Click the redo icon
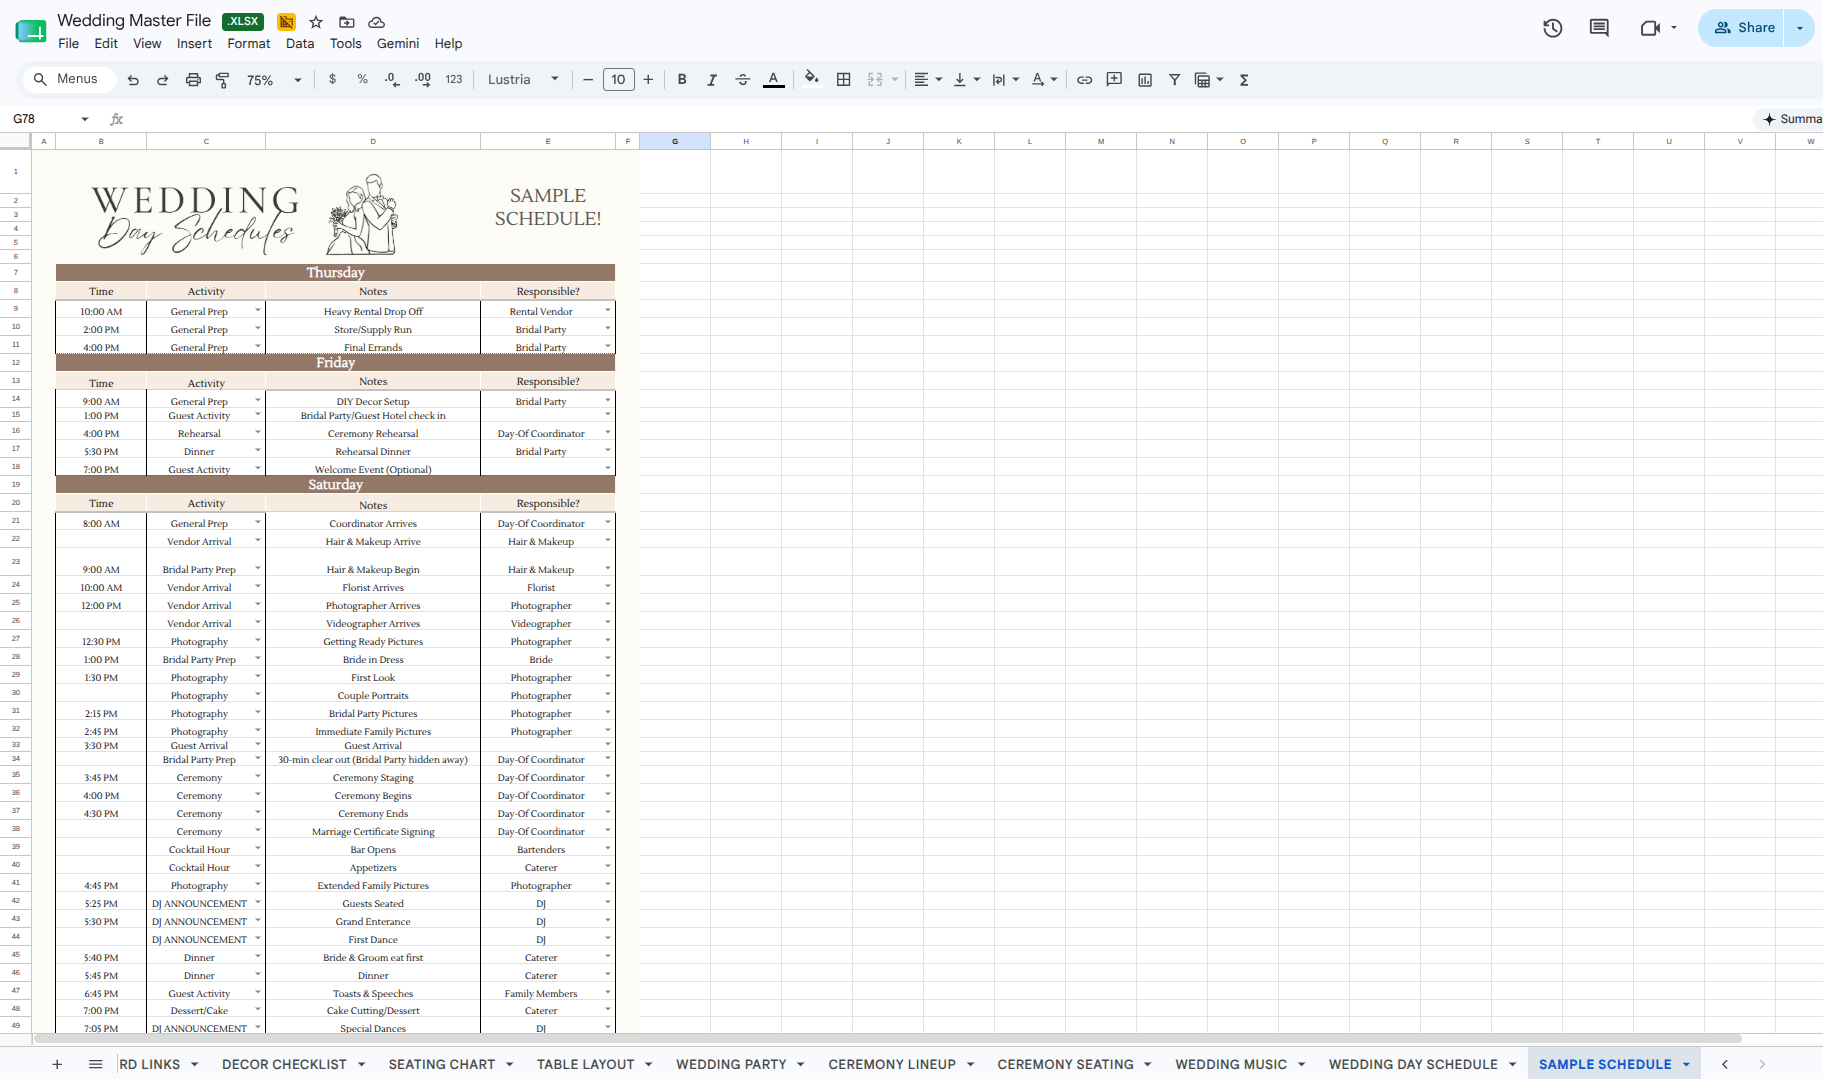The width and height of the screenshot is (1823, 1079). (x=162, y=80)
